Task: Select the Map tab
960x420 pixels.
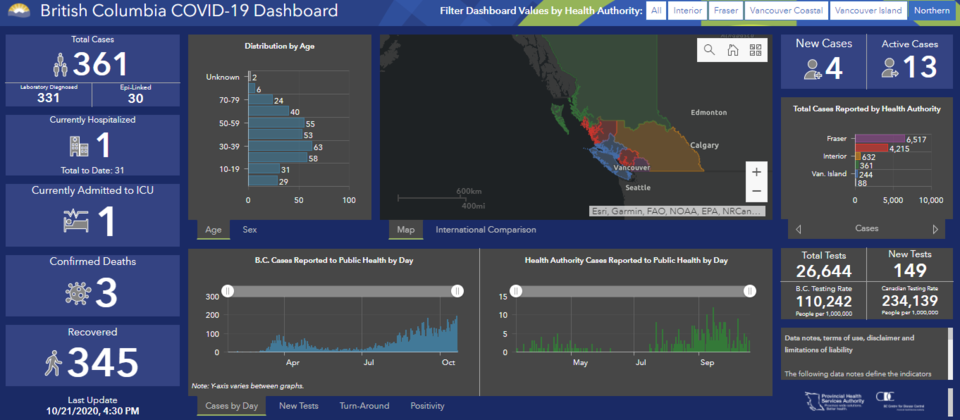Action: (x=405, y=230)
